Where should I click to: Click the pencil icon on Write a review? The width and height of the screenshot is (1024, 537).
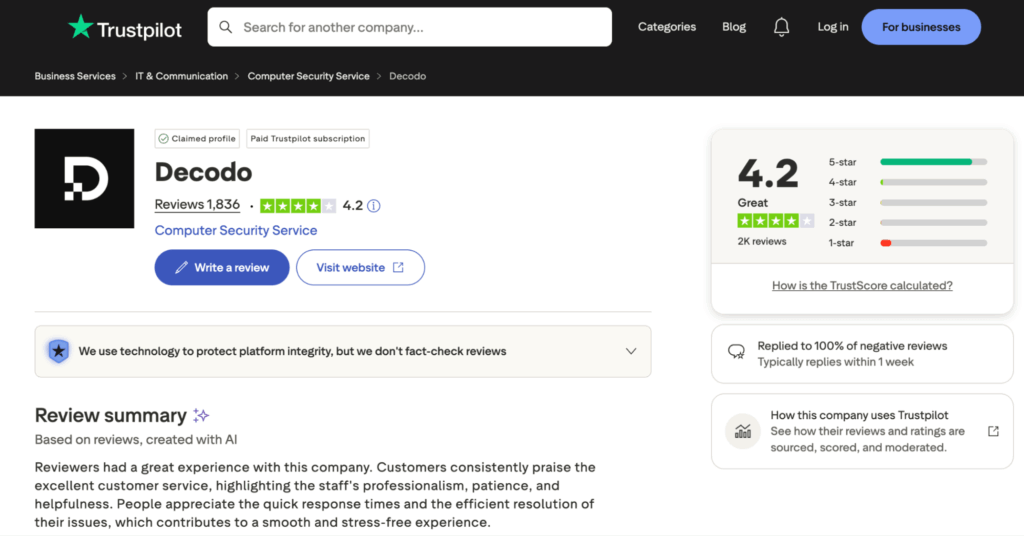click(181, 267)
